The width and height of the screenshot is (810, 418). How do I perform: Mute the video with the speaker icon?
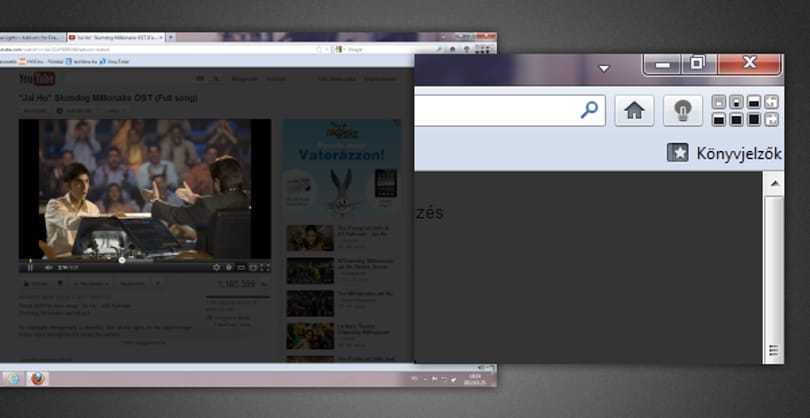coord(48,267)
